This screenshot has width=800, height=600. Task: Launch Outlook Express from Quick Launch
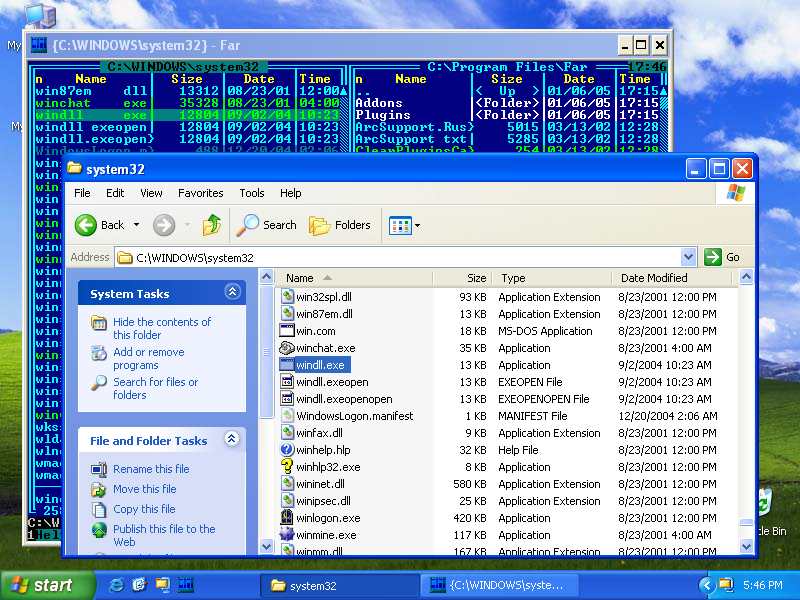[139, 585]
